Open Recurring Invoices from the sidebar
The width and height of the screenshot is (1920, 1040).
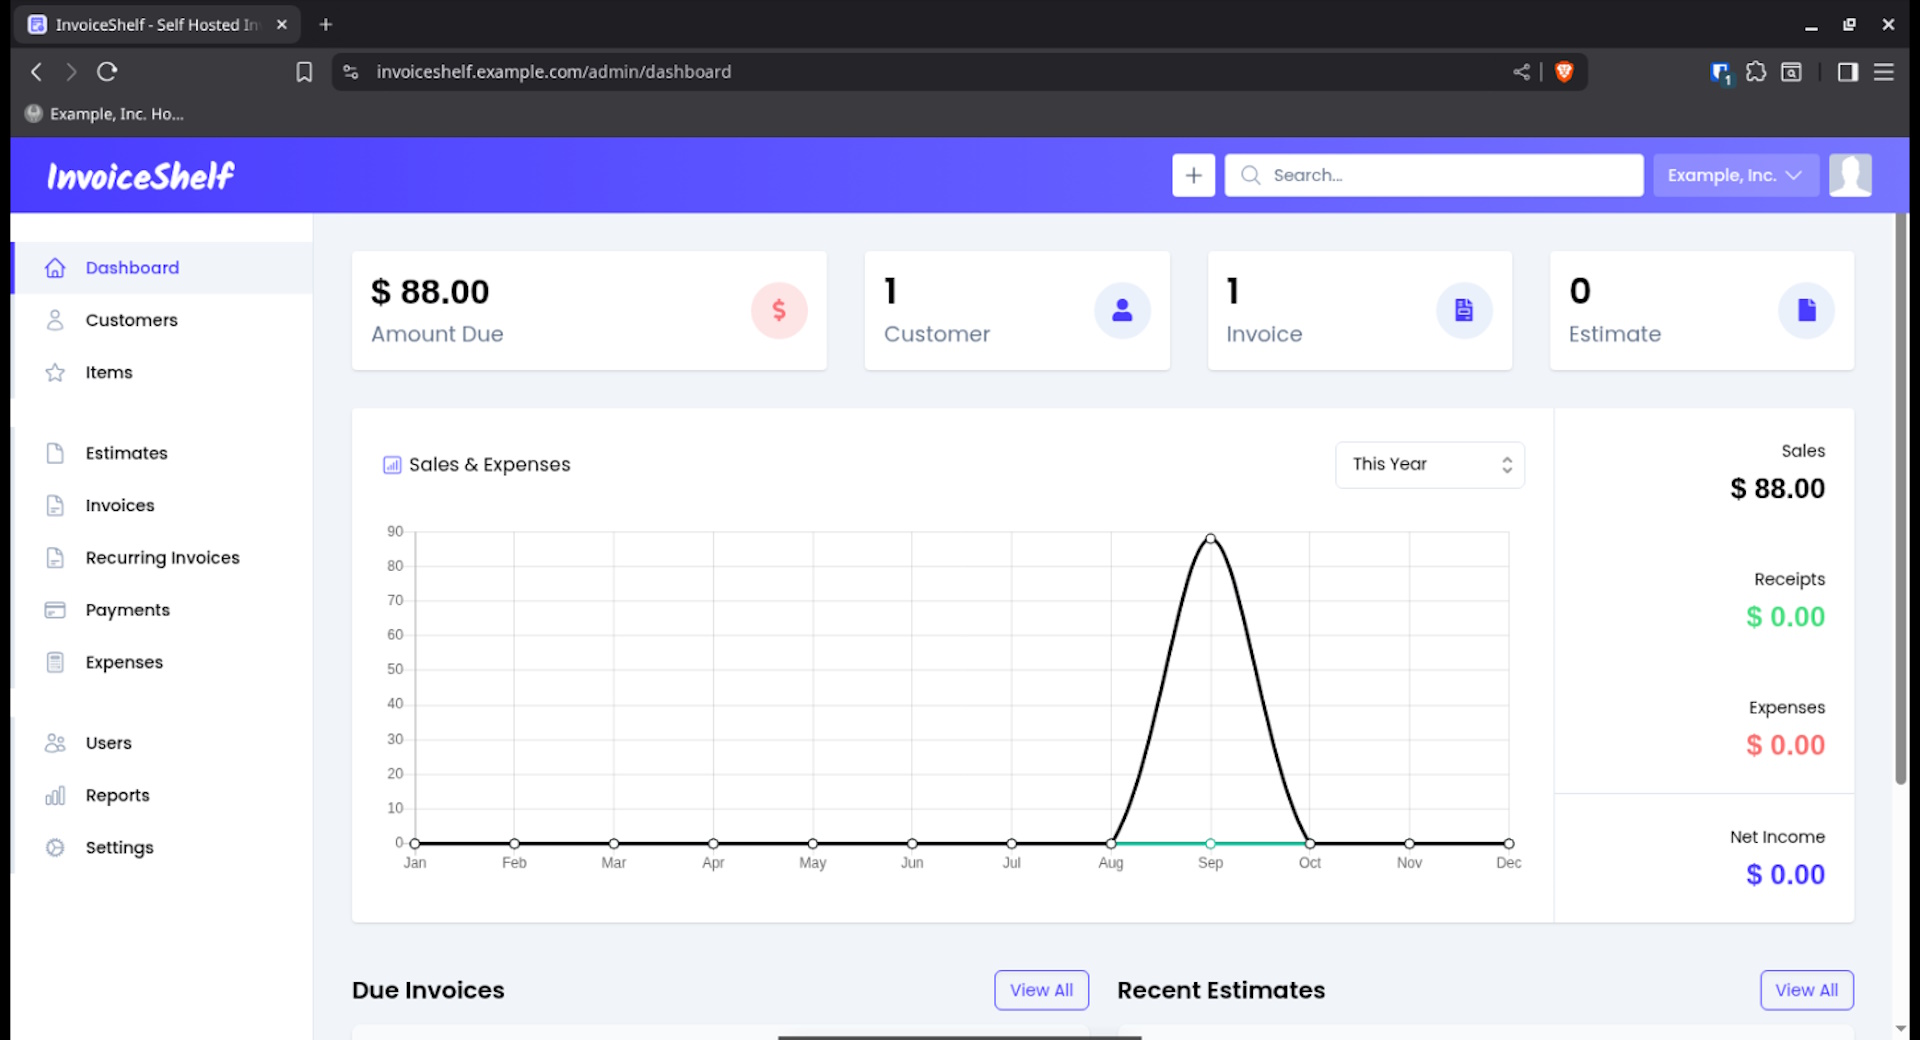[162, 558]
